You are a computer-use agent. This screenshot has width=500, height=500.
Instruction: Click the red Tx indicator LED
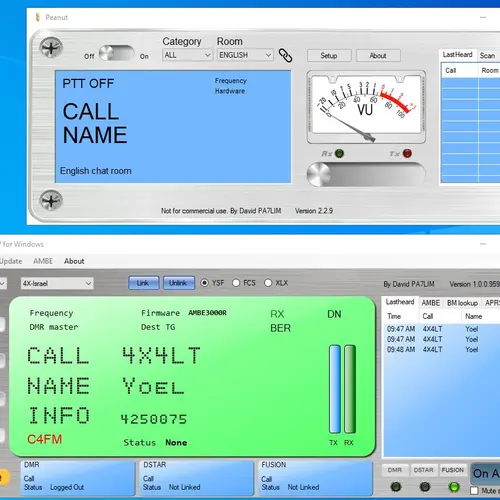click(x=407, y=153)
